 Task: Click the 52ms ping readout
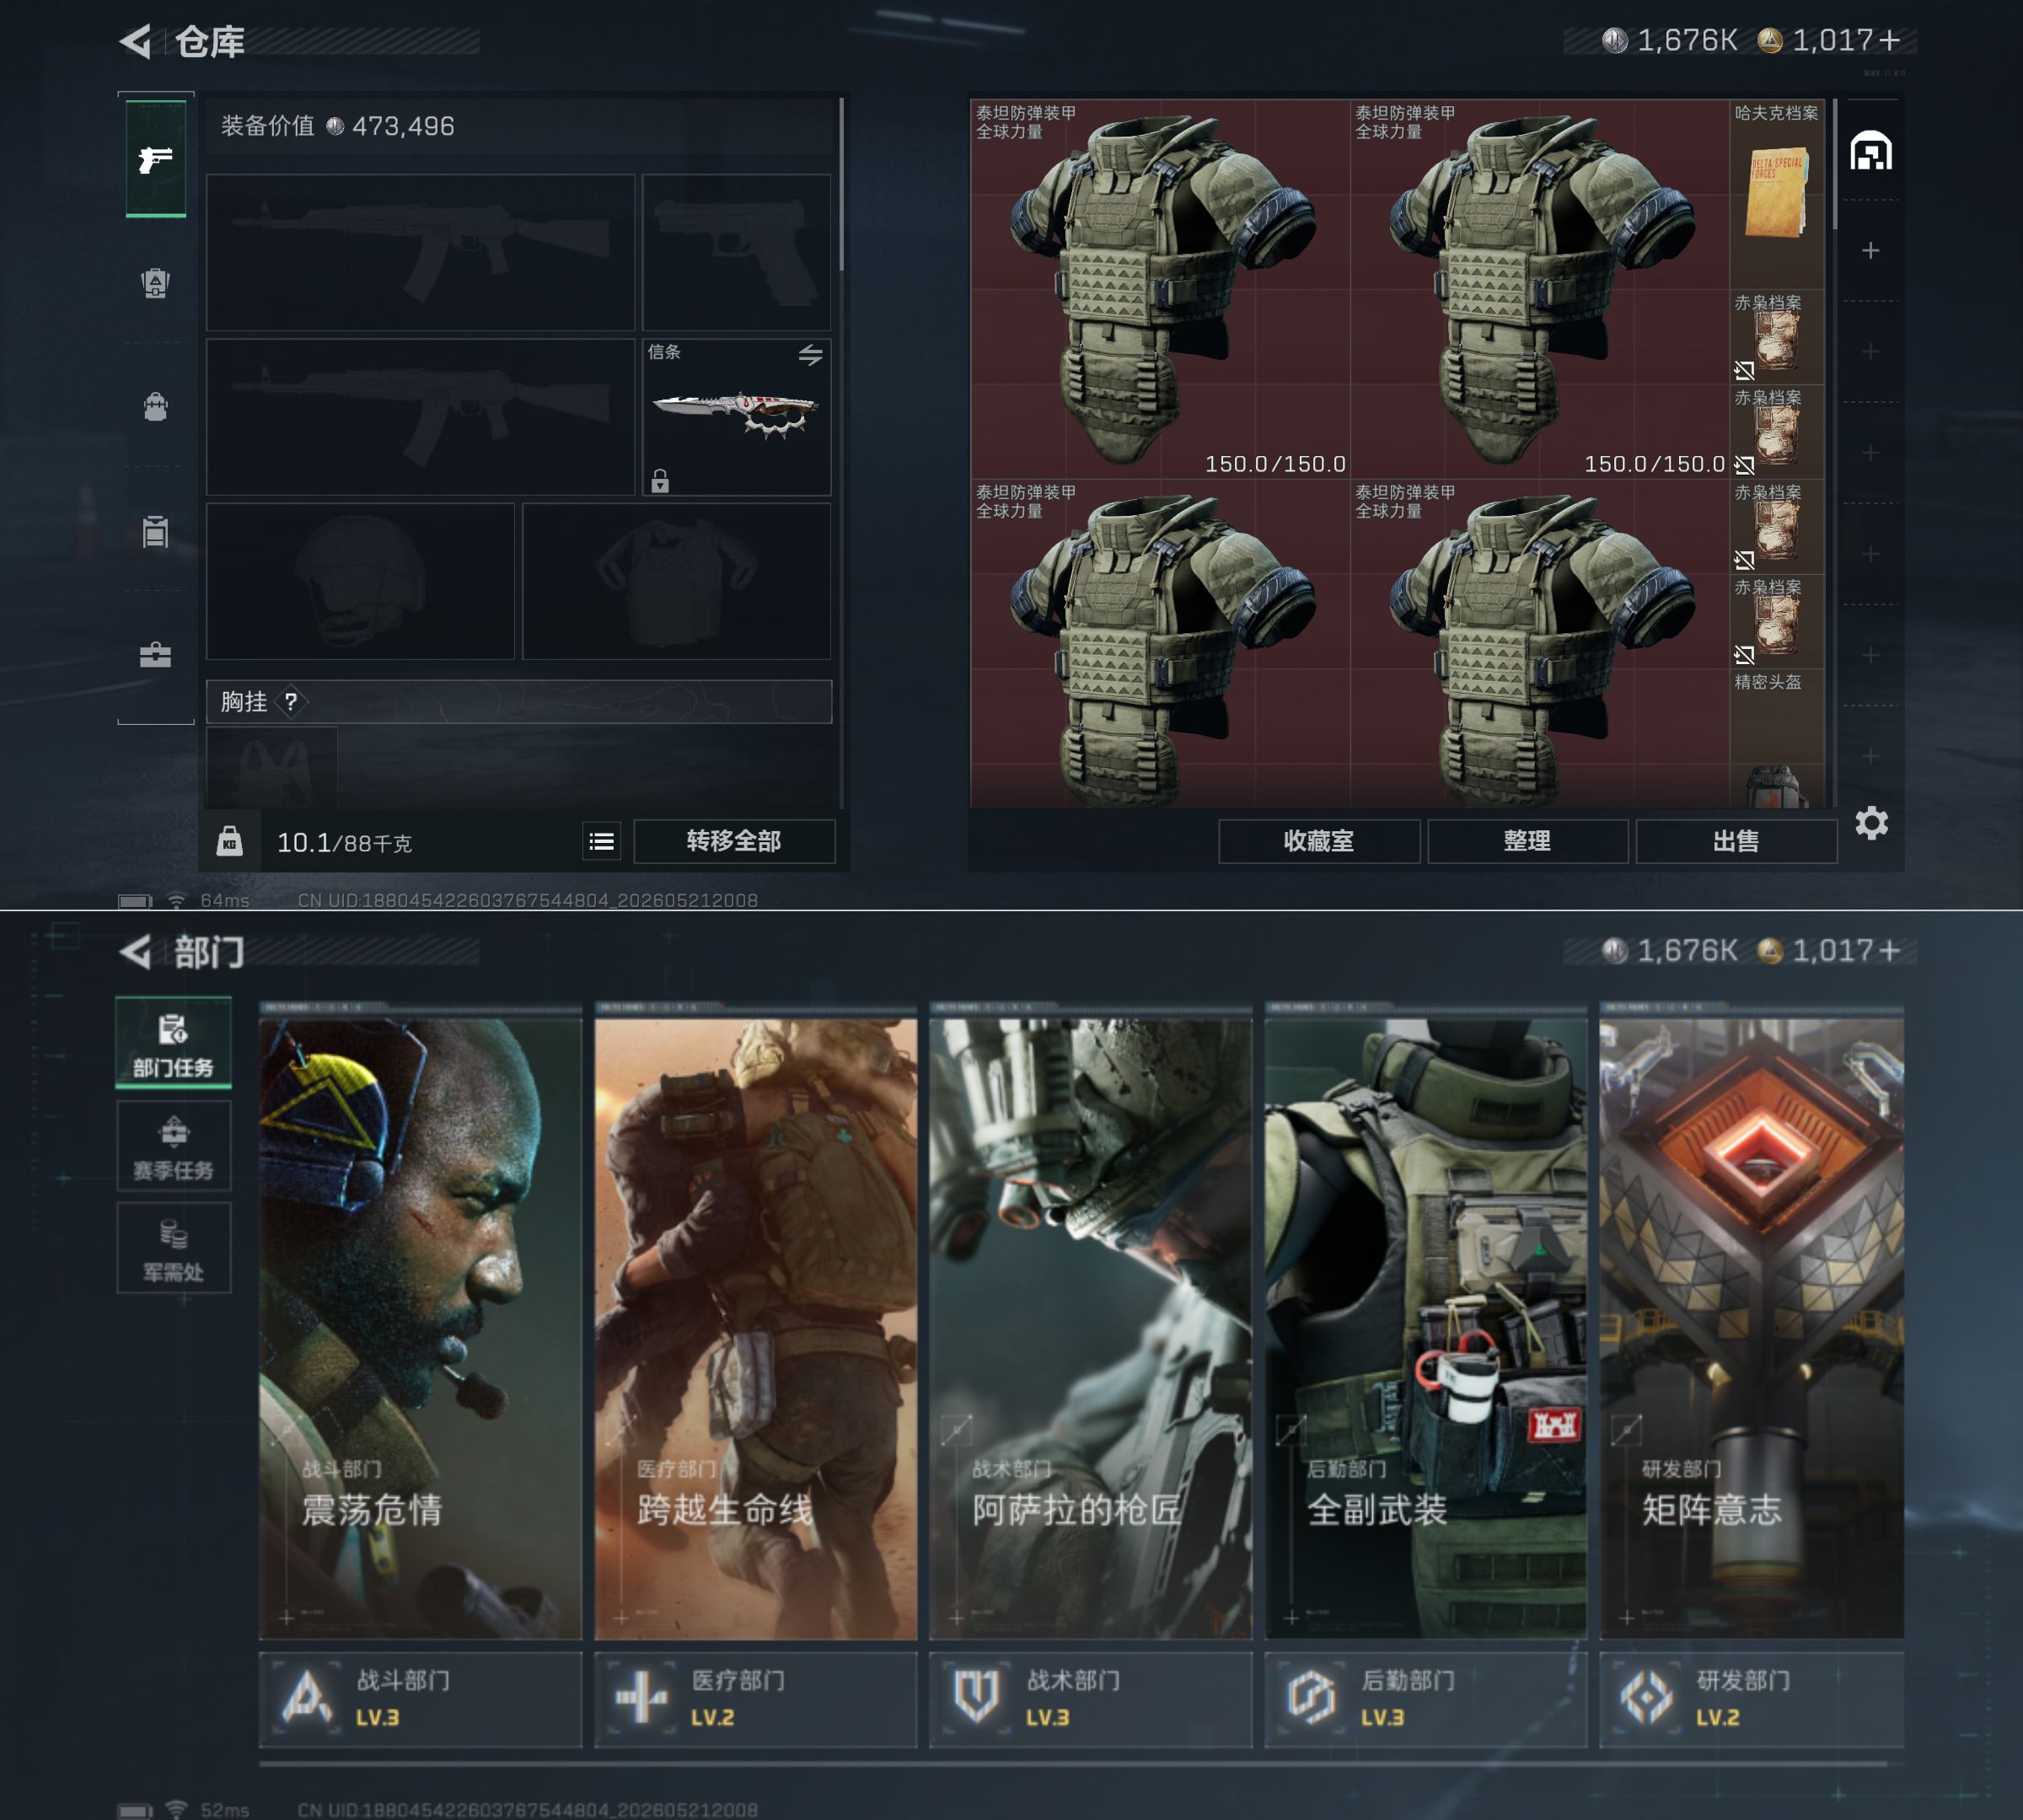click(225, 1810)
